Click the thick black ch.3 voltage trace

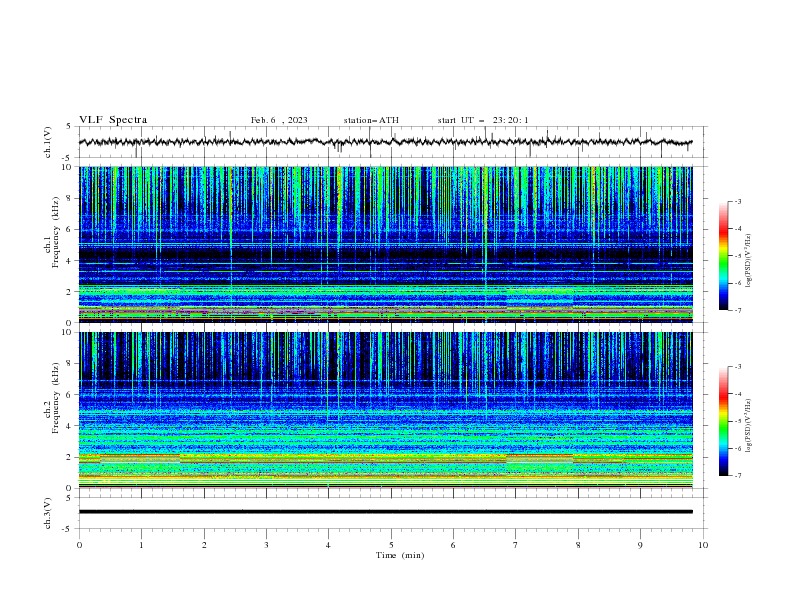[386, 512]
